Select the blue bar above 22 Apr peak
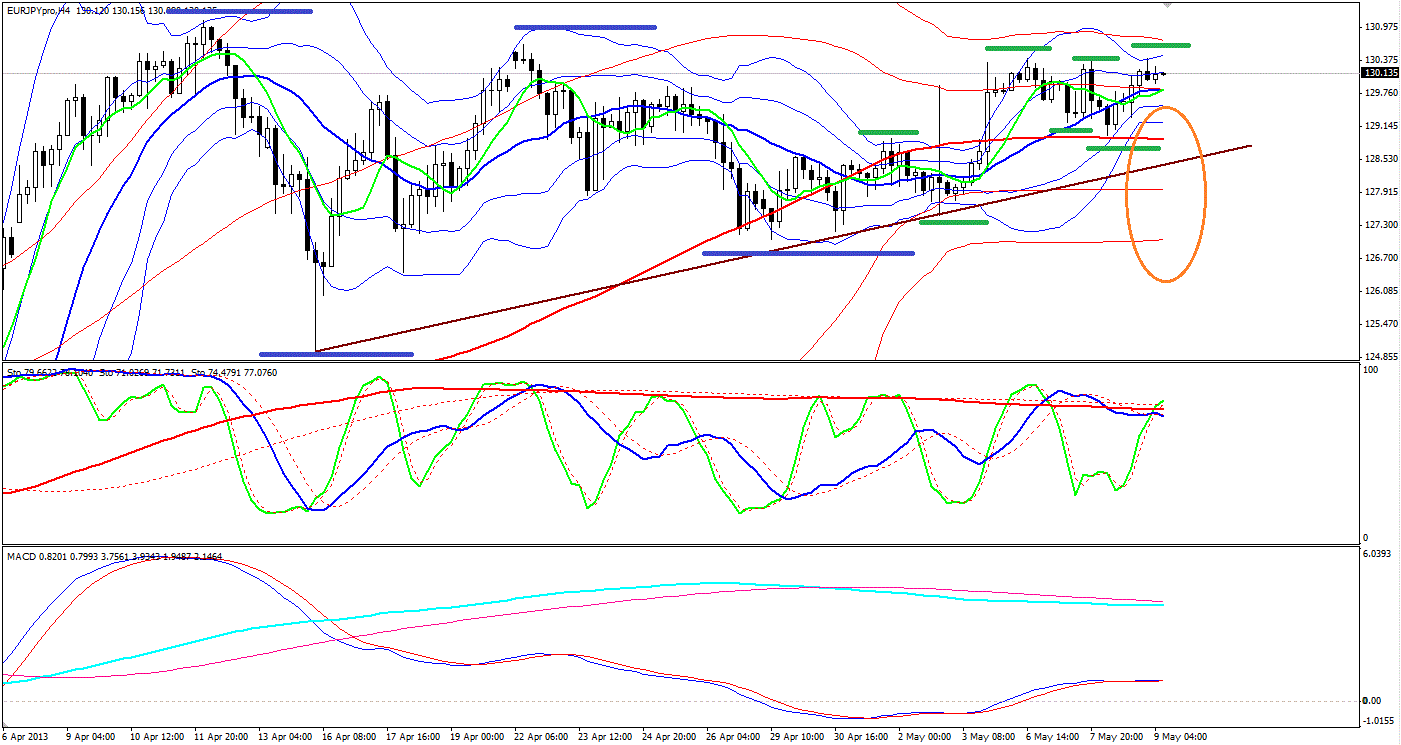This screenshot has height=745, width=1401. 585,27
